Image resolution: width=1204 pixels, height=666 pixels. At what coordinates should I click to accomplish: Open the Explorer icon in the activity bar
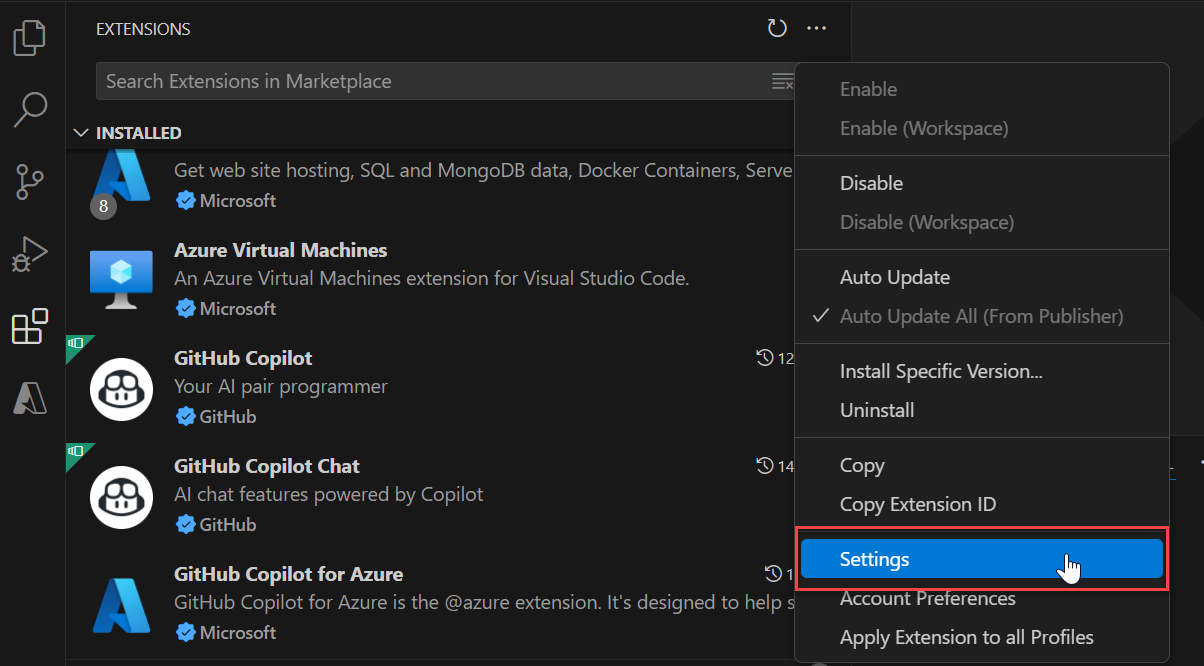[x=29, y=37]
